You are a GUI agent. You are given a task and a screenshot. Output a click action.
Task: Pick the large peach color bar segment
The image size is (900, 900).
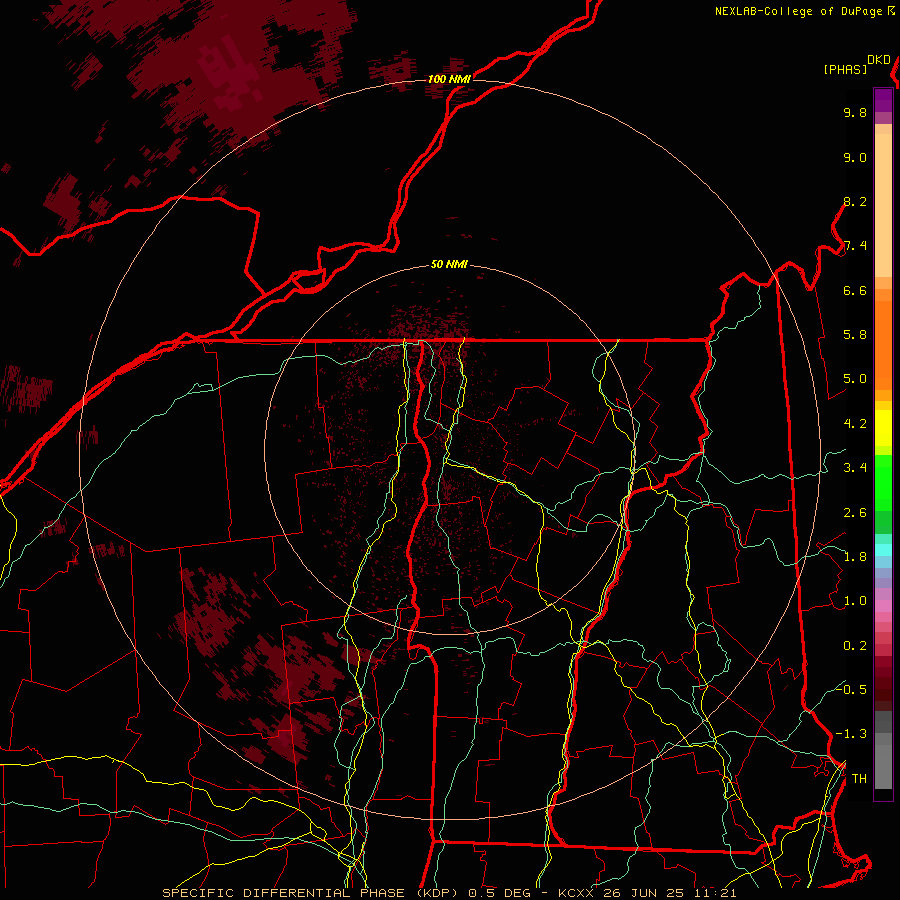pyautogui.click(x=883, y=206)
